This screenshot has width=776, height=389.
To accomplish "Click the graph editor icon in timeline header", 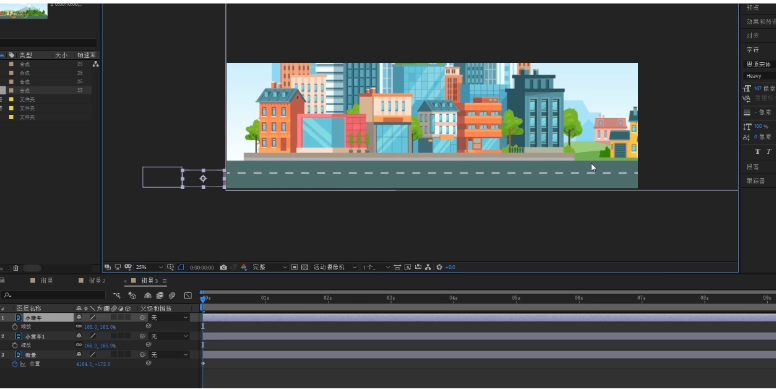I will tap(188, 295).
